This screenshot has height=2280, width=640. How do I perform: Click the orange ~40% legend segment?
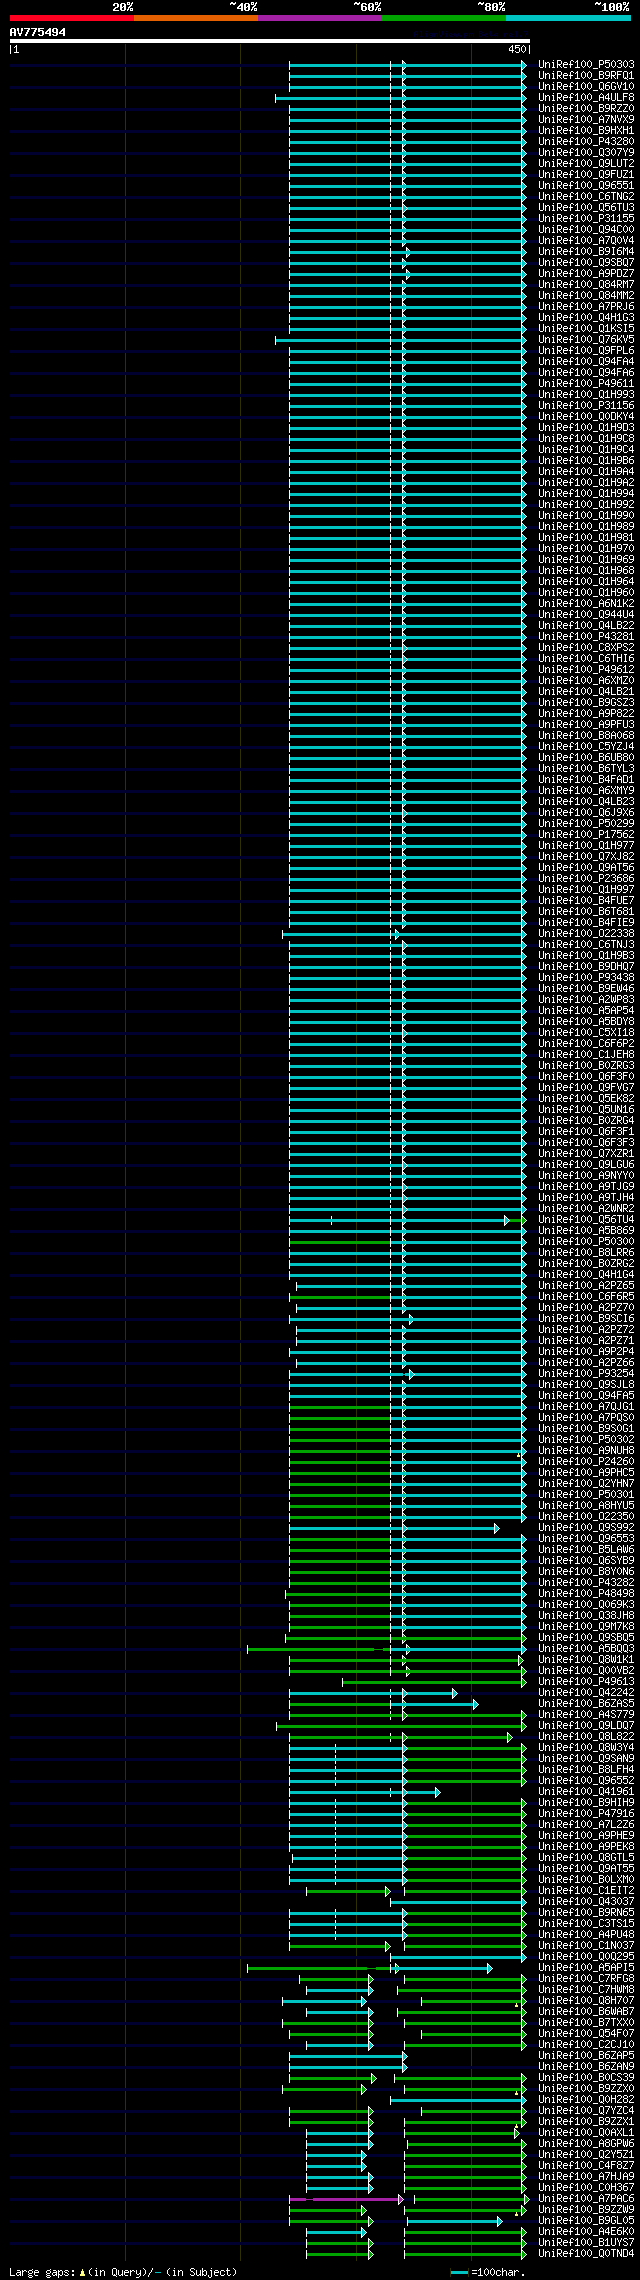point(196,18)
